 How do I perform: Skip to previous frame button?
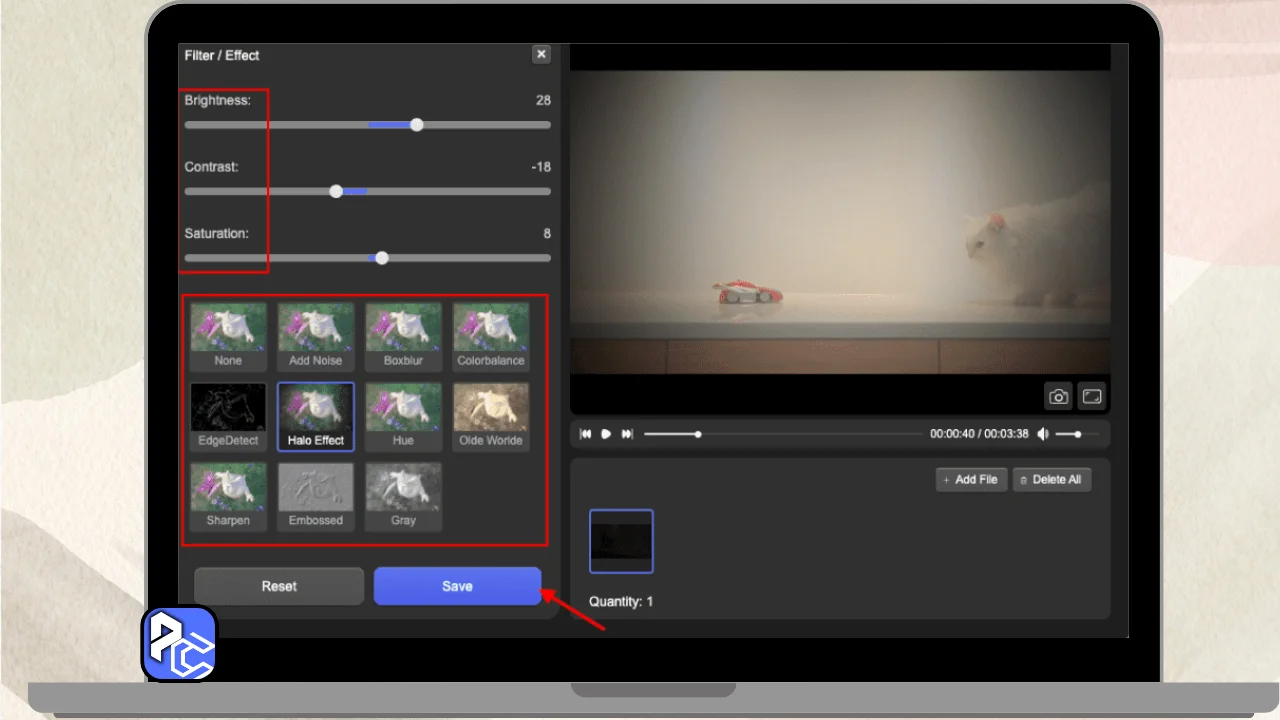(x=586, y=434)
